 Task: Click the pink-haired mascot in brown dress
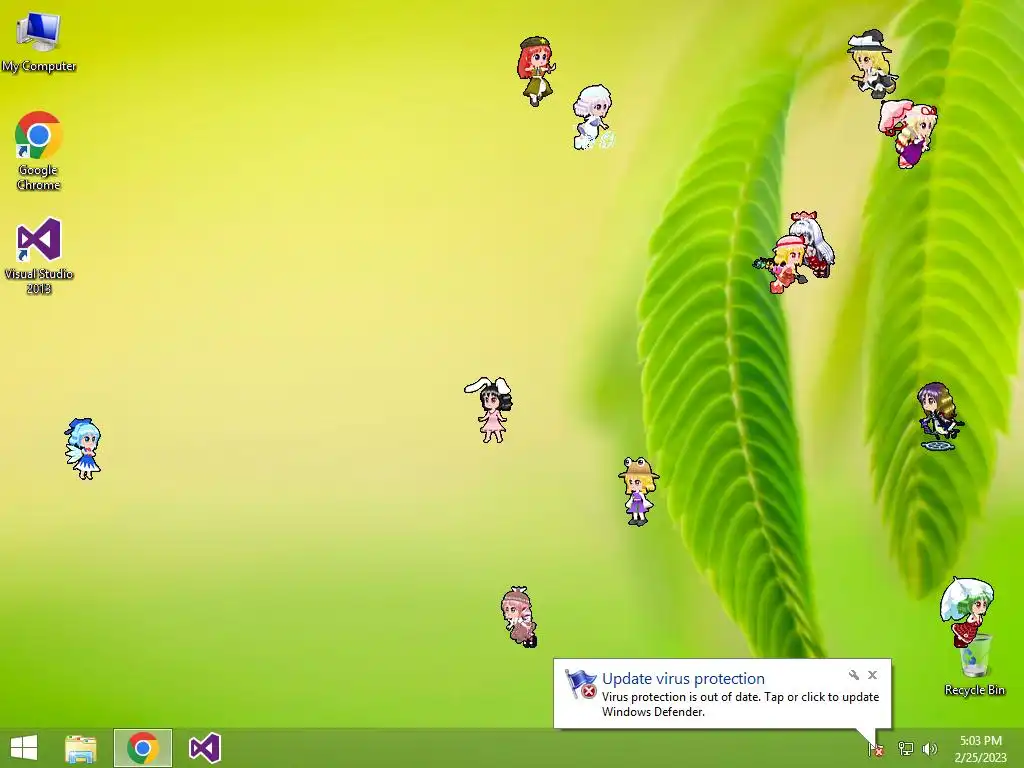click(x=519, y=616)
